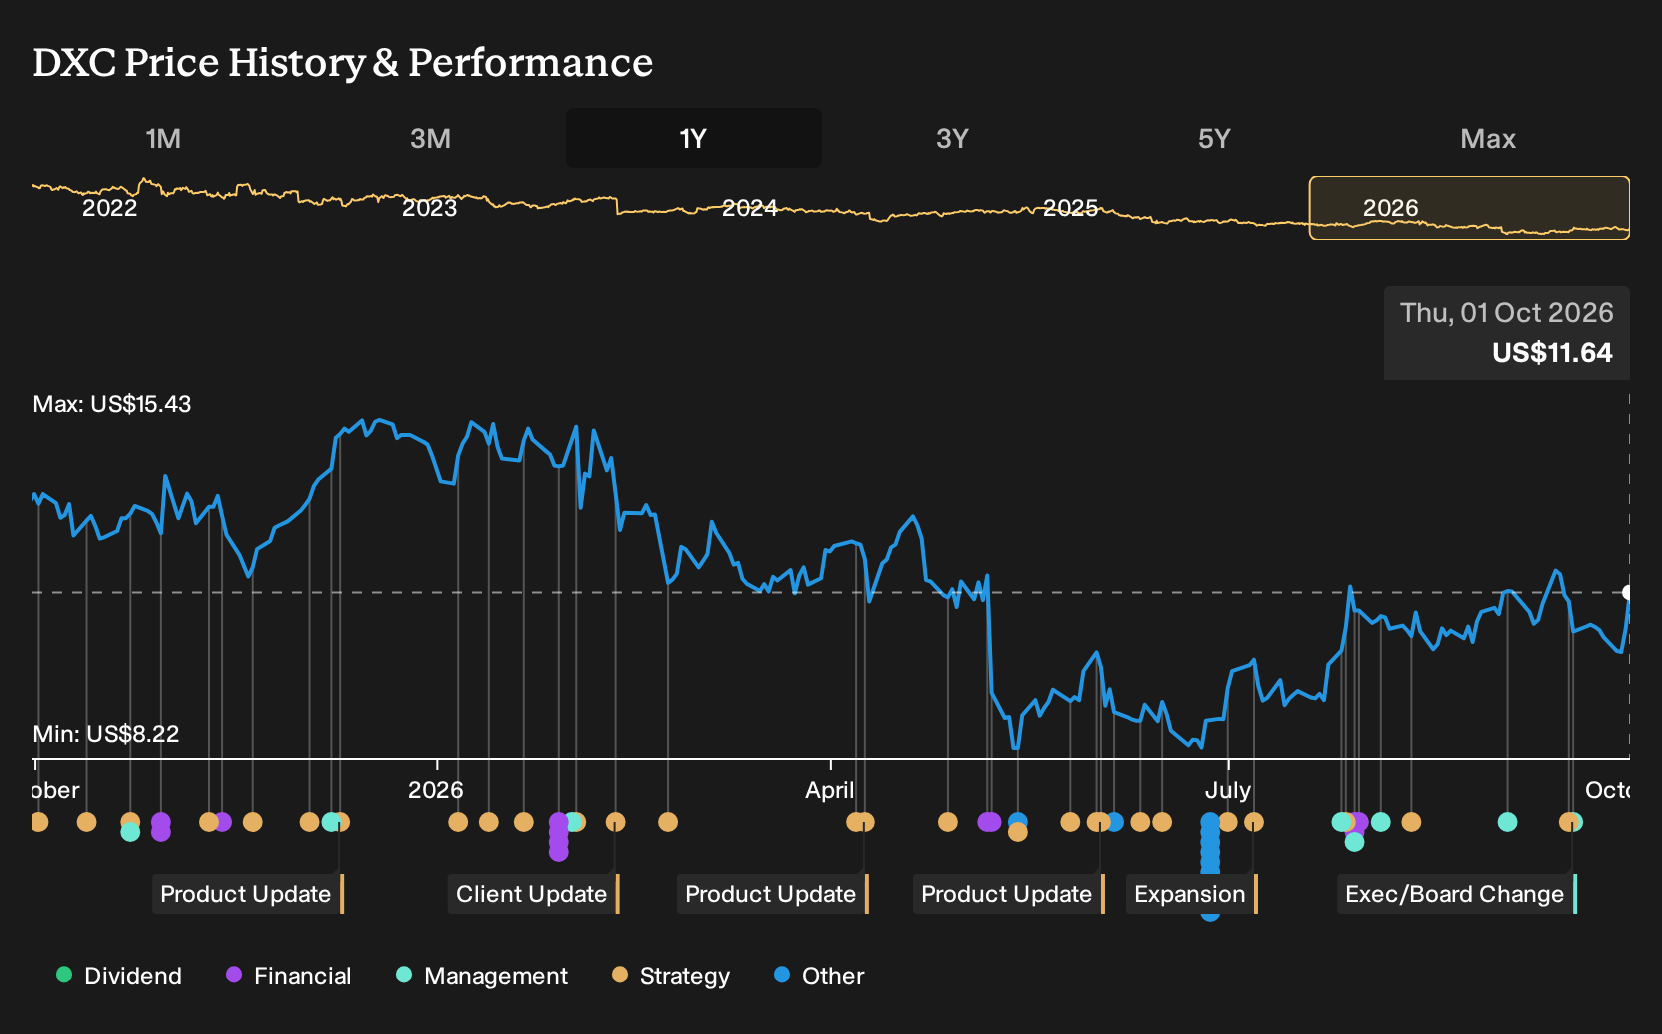Click the "US$11.64" price value
This screenshot has height=1034, width=1662.
(1552, 353)
